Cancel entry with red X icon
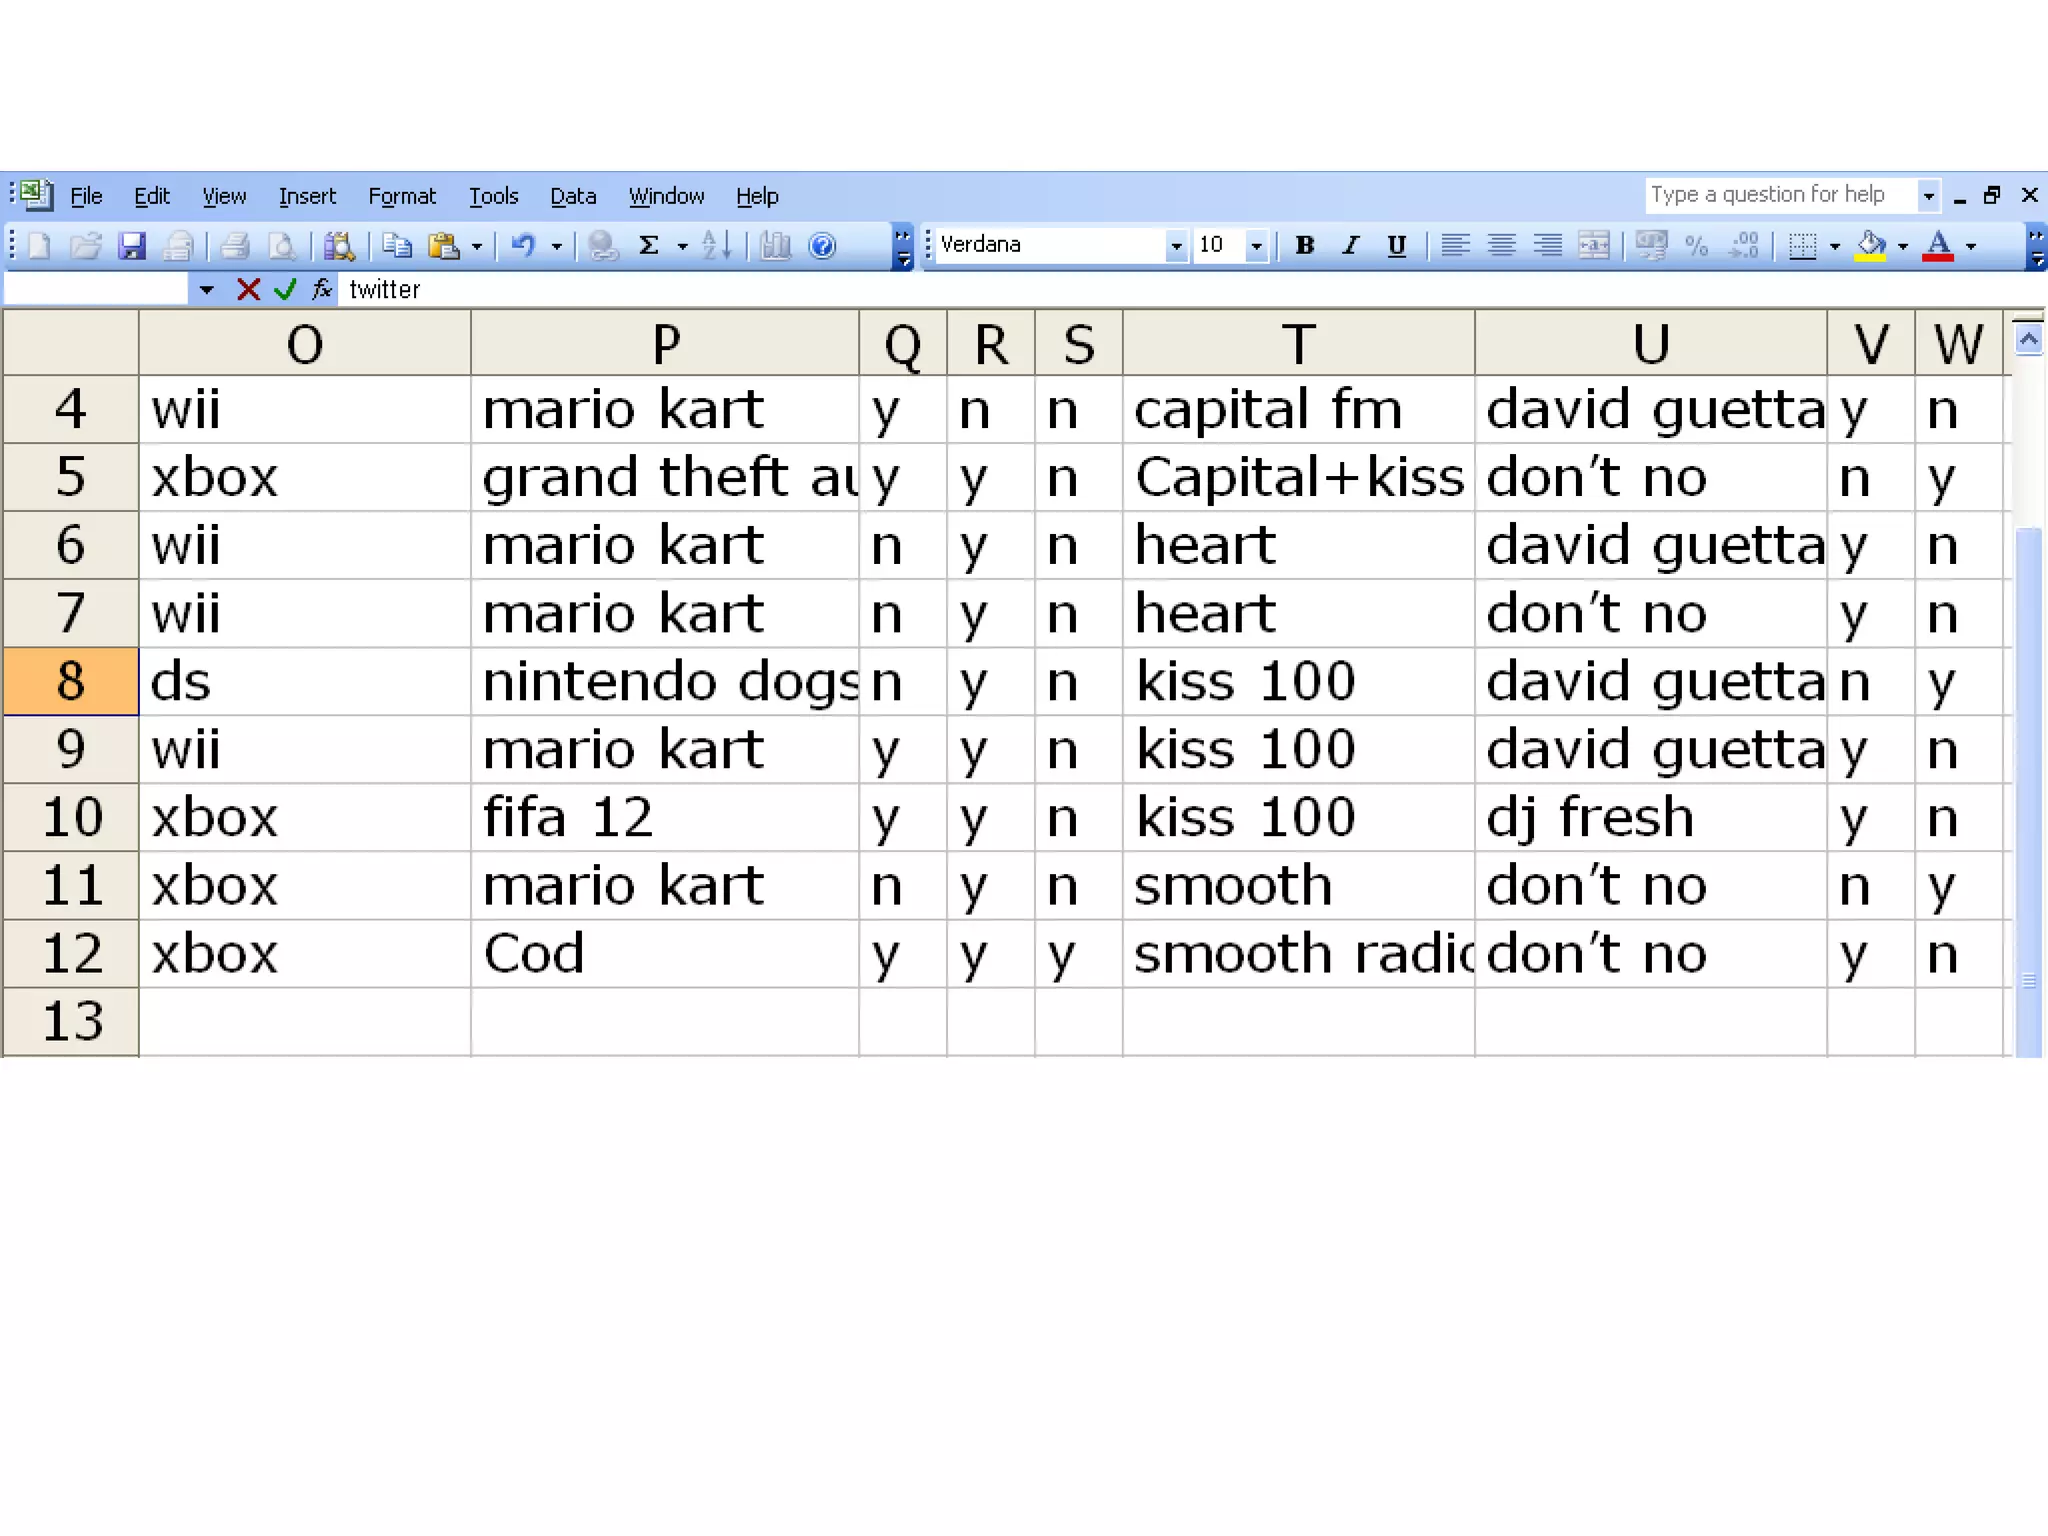The image size is (2048, 1536). pyautogui.click(x=249, y=290)
